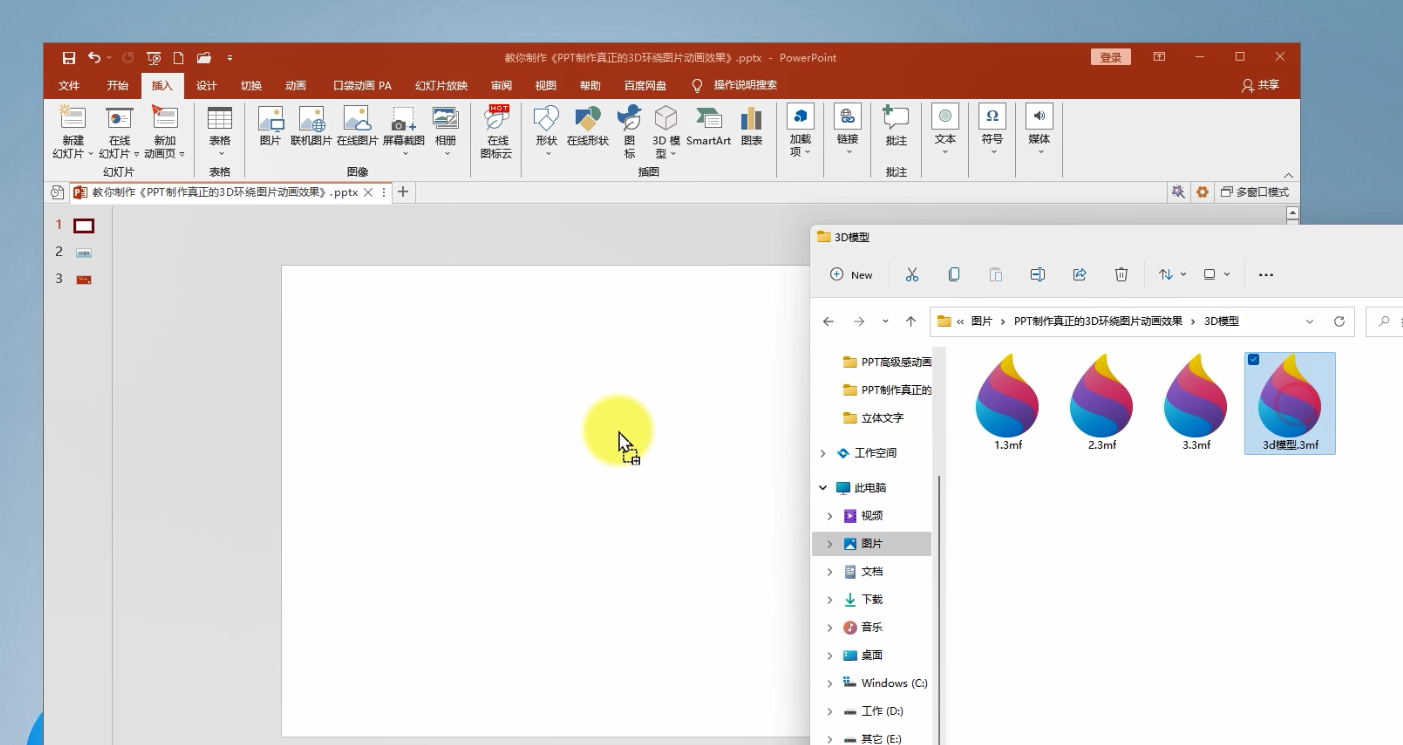1403x745 pixels.
Task: Open the Symbols (符号) dropdown
Action: pos(992,130)
